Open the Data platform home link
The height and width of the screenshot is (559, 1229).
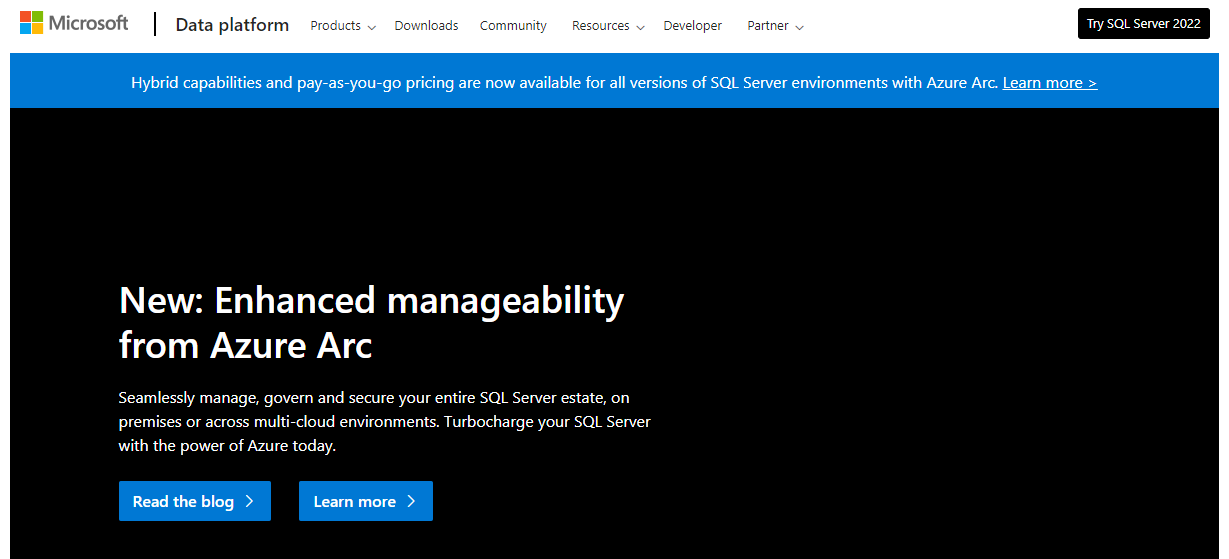pos(232,25)
